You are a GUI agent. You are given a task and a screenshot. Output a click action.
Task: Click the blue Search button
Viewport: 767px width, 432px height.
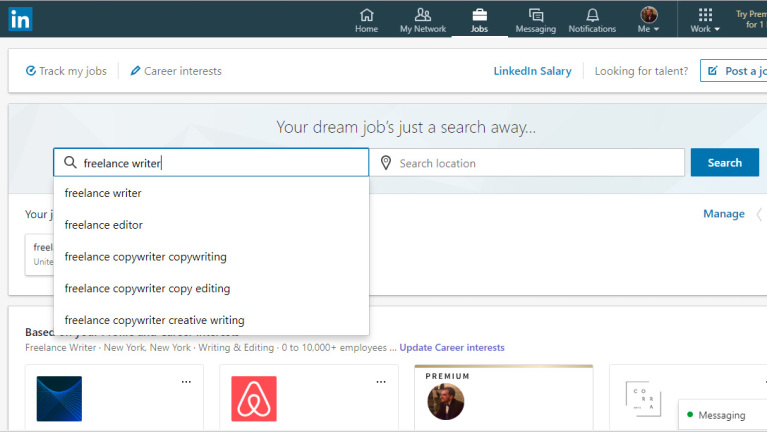(x=724, y=162)
